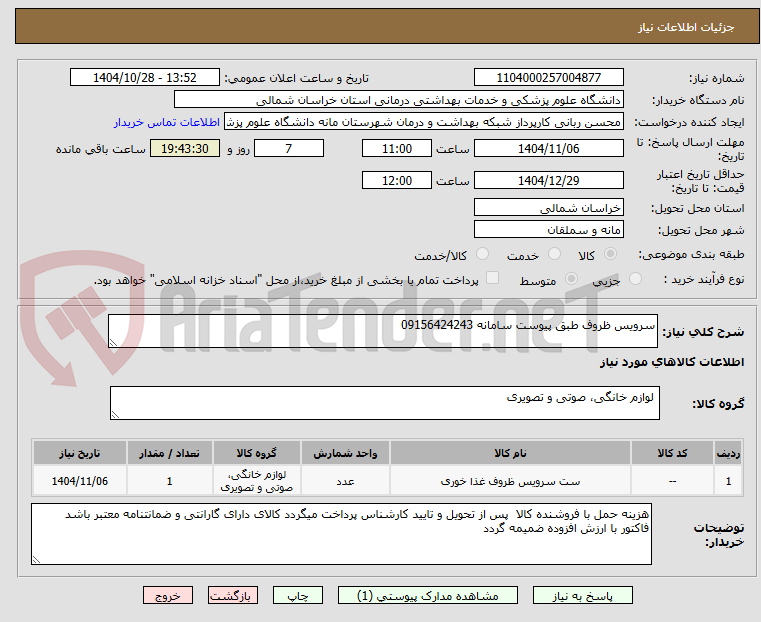Click the کد کالا column header
Viewport: 761px width, 622px height.
coord(672,453)
